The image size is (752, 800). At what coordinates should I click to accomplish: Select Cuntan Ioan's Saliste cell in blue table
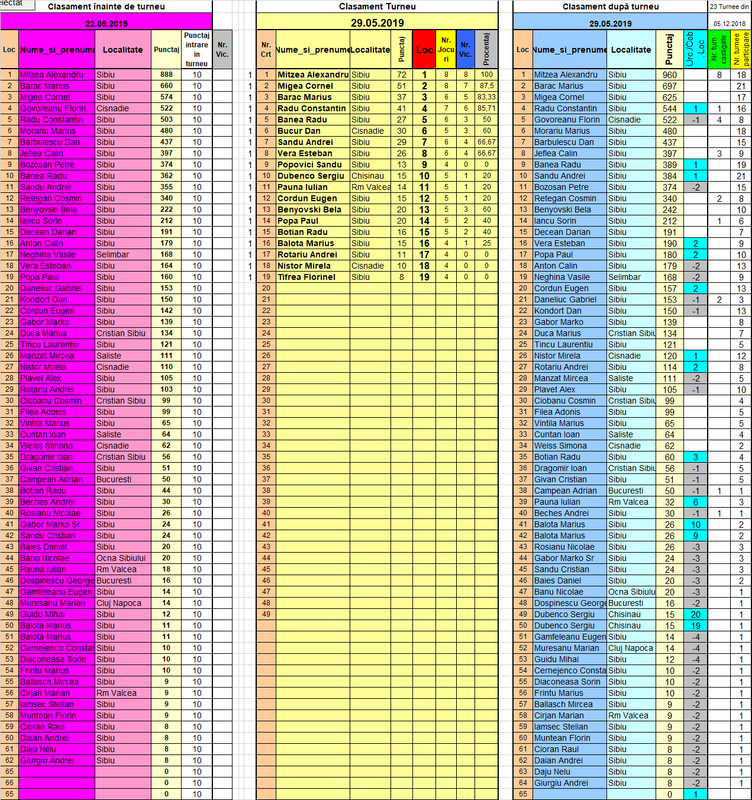[x=631, y=434]
